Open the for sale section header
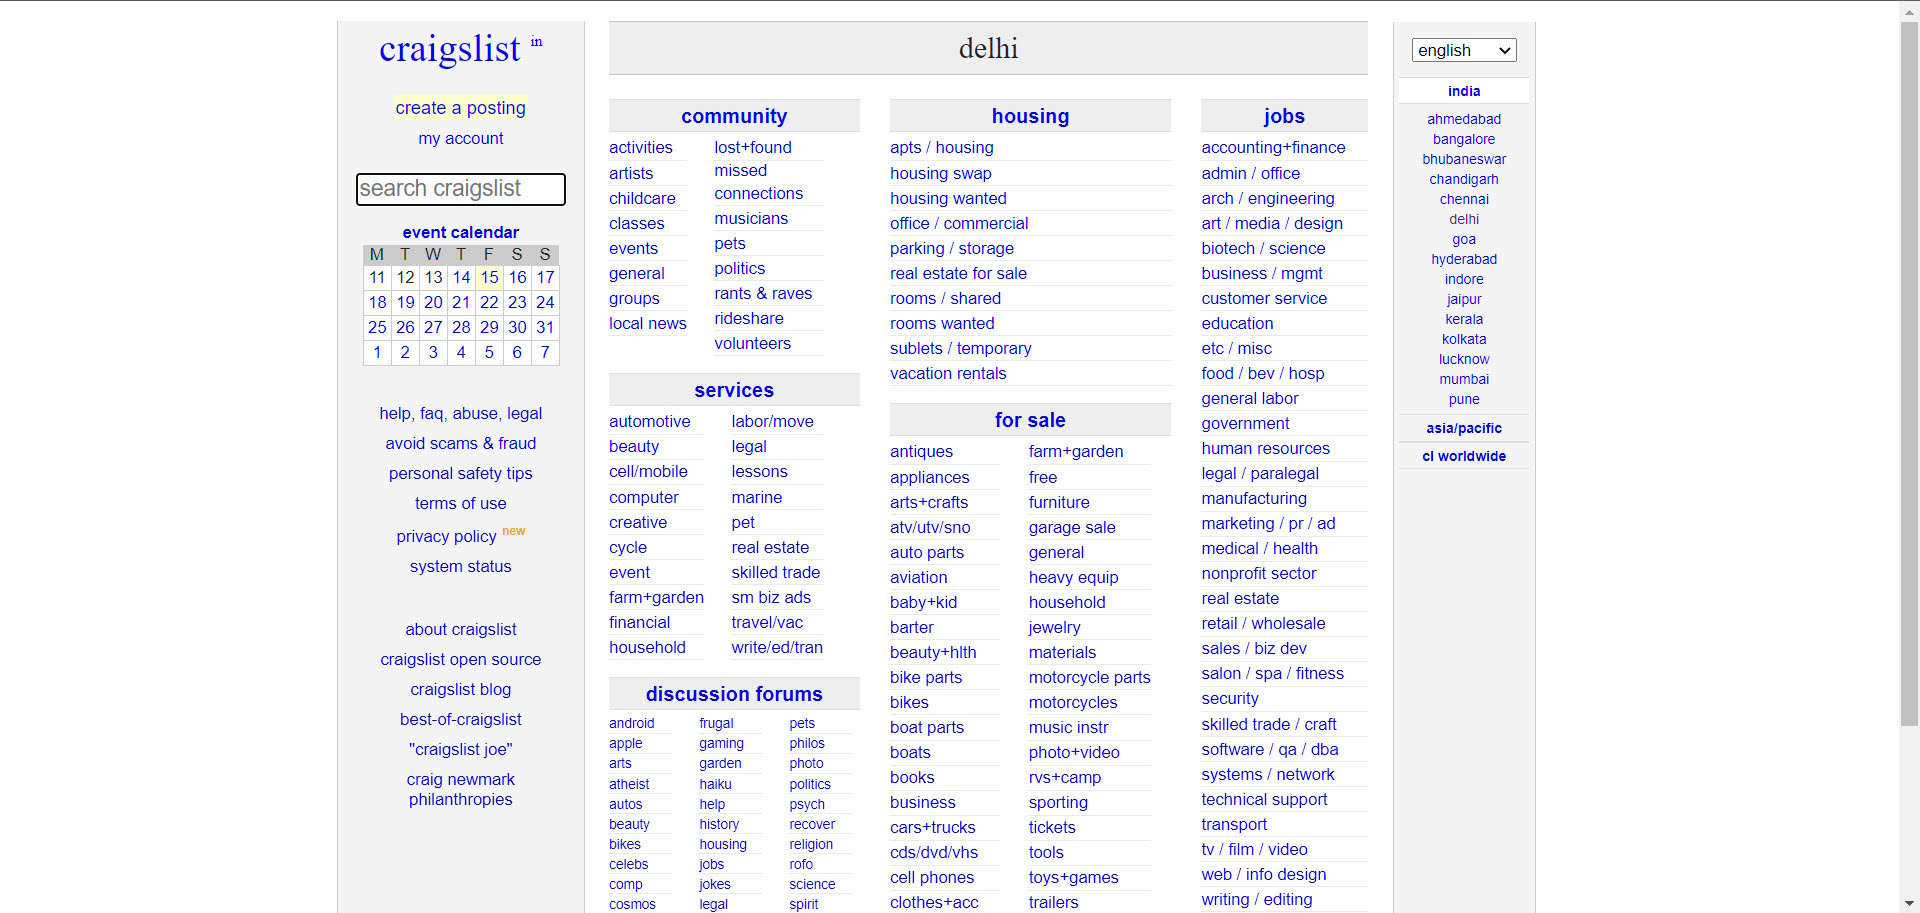The width and height of the screenshot is (1920, 913). point(1030,420)
